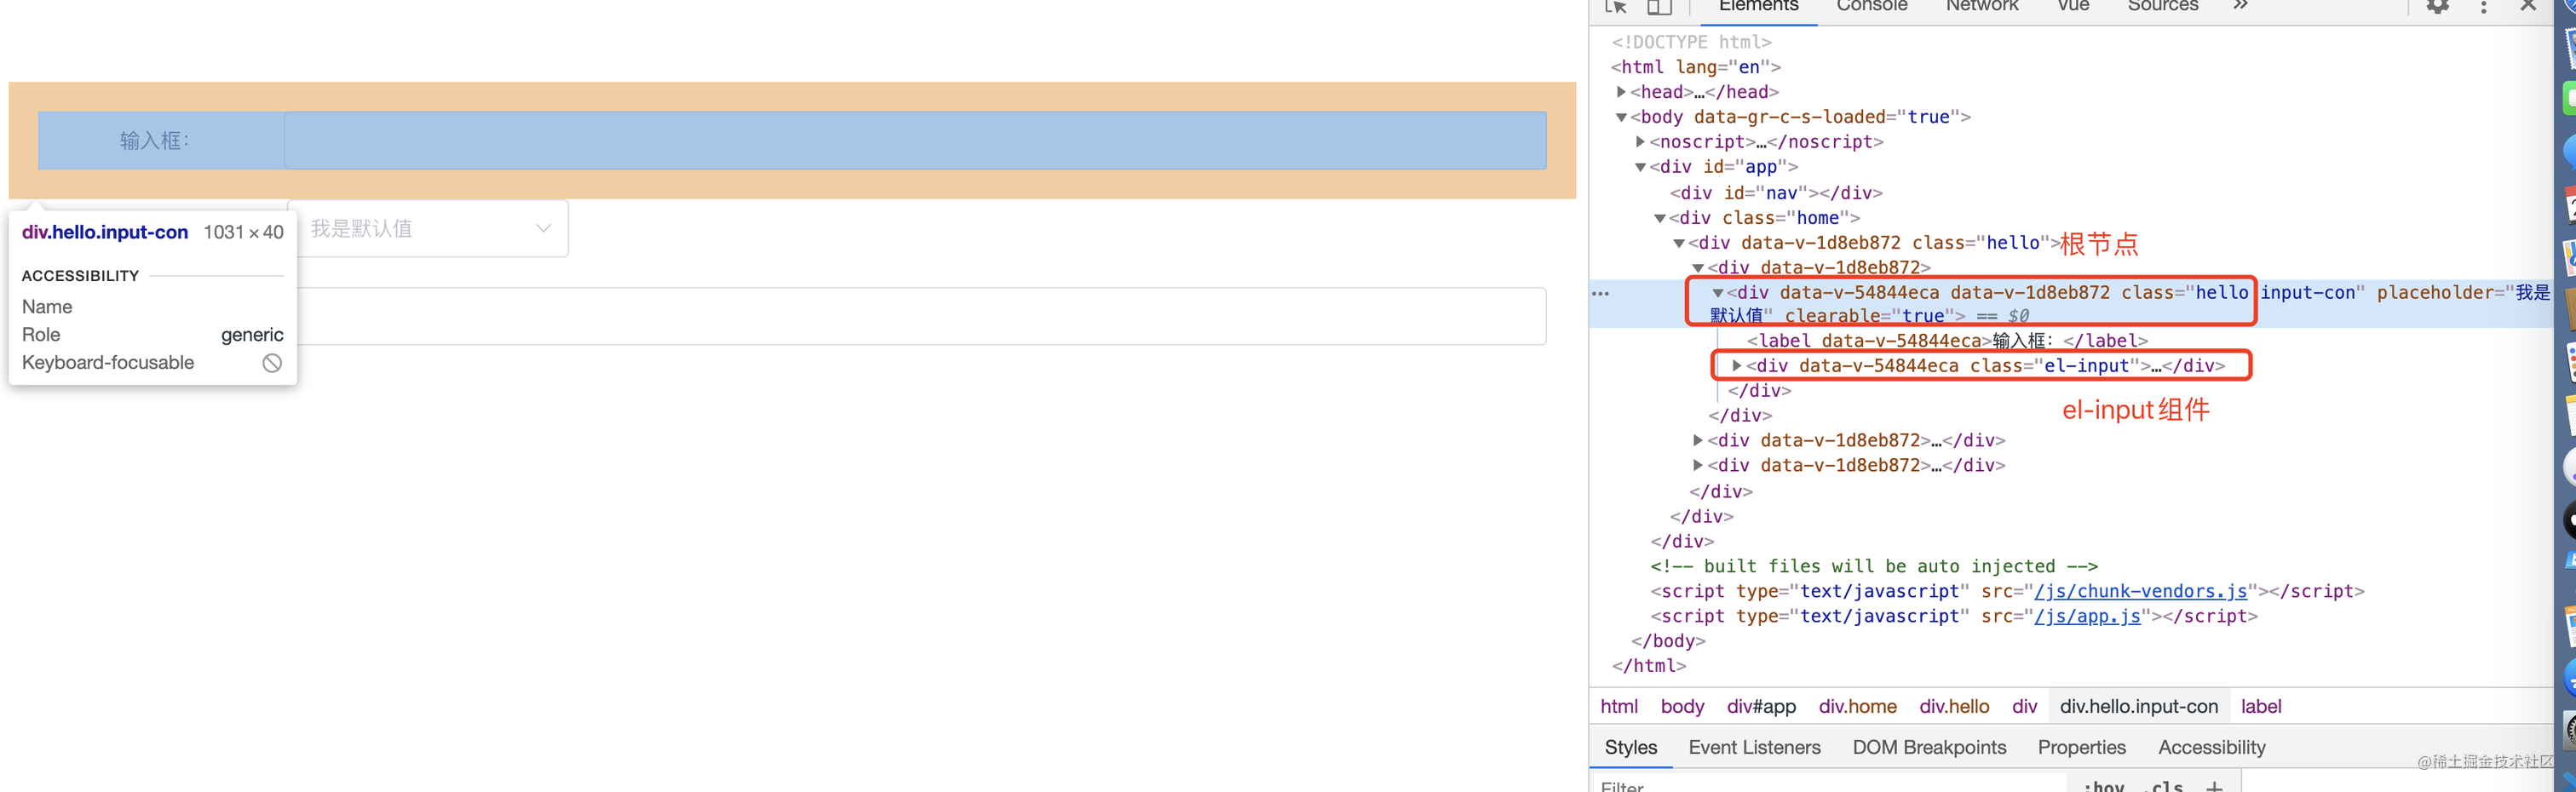Add a new style rule plus icon

pos(2215,786)
